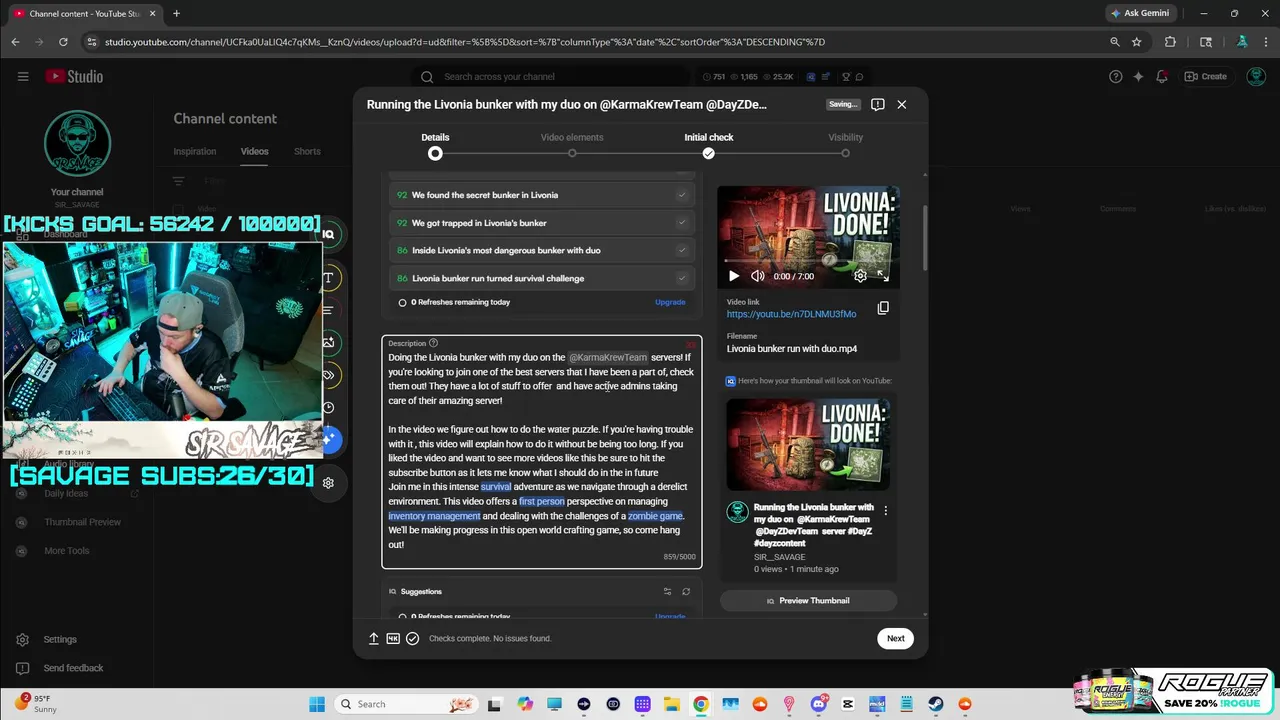Click the video progress bar
The height and width of the screenshot is (720, 1280).
pos(808,262)
